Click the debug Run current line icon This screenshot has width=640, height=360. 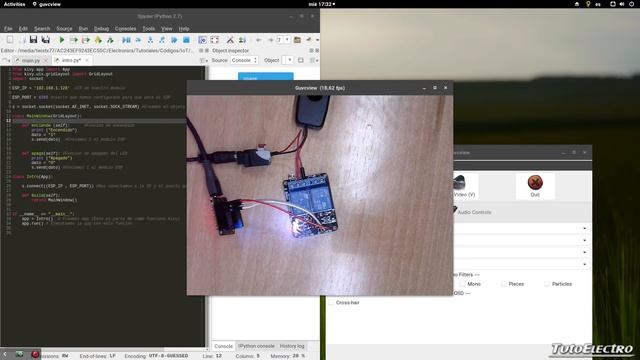point(138,40)
